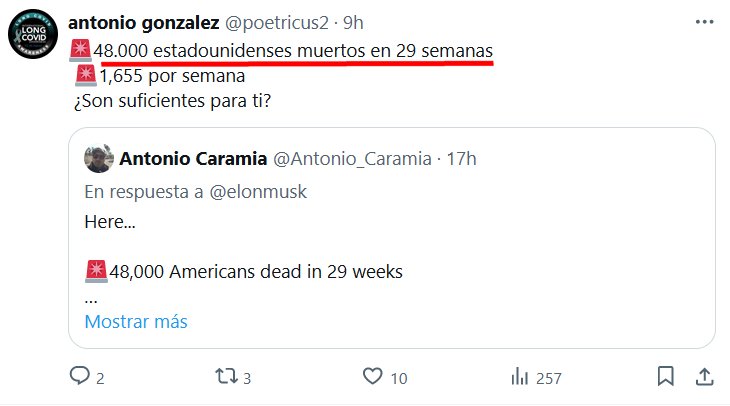The width and height of the screenshot is (730, 406).
Task: Expand quoted tweet with Mostrar más
Action: click(x=135, y=322)
